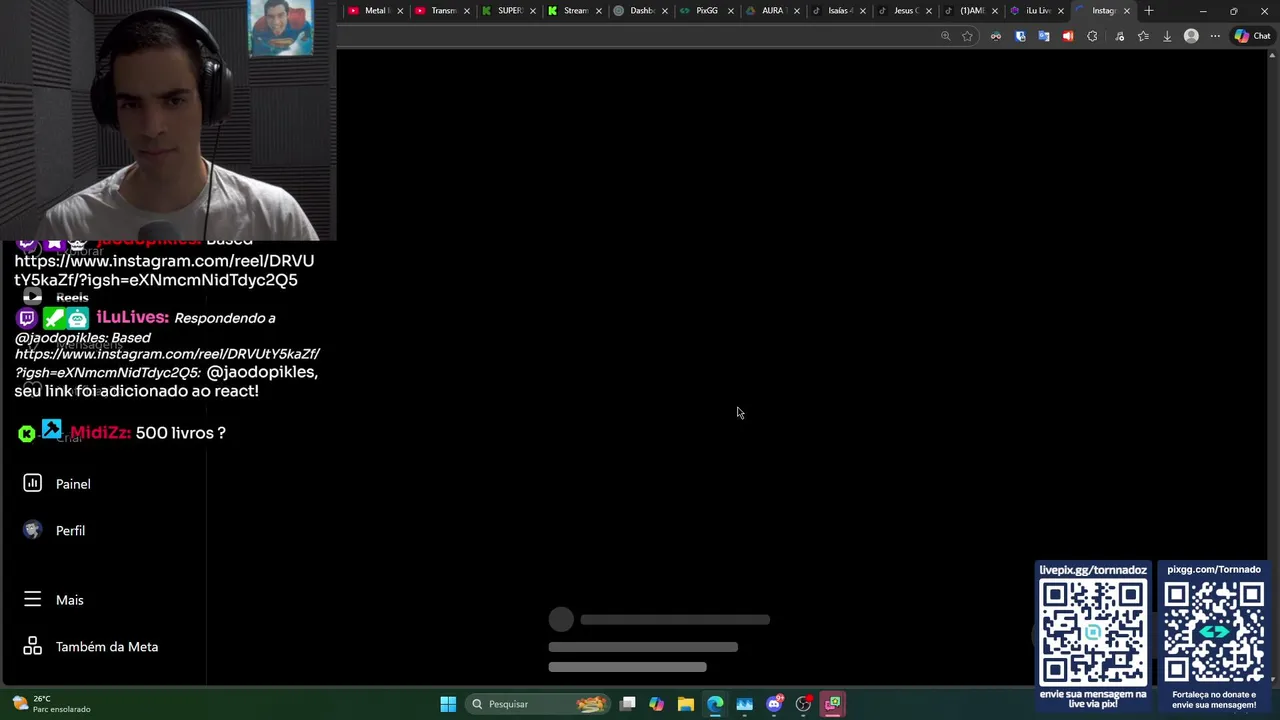Close the Metal YouTube tab
The height and width of the screenshot is (720, 1280).
(400, 11)
